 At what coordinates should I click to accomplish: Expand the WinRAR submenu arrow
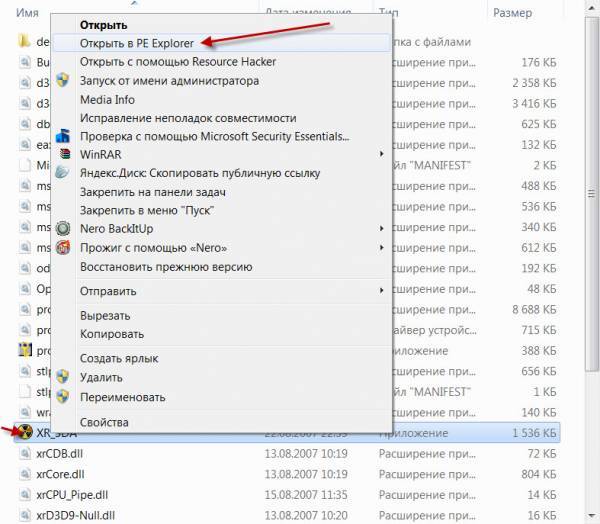click(381, 154)
